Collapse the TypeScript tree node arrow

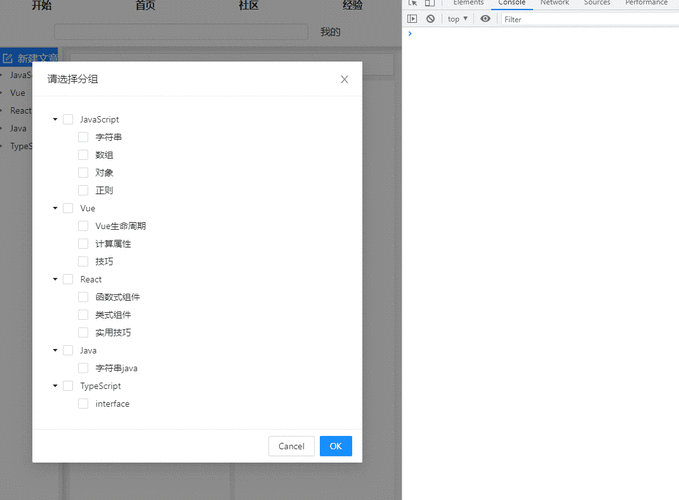(55, 386)
